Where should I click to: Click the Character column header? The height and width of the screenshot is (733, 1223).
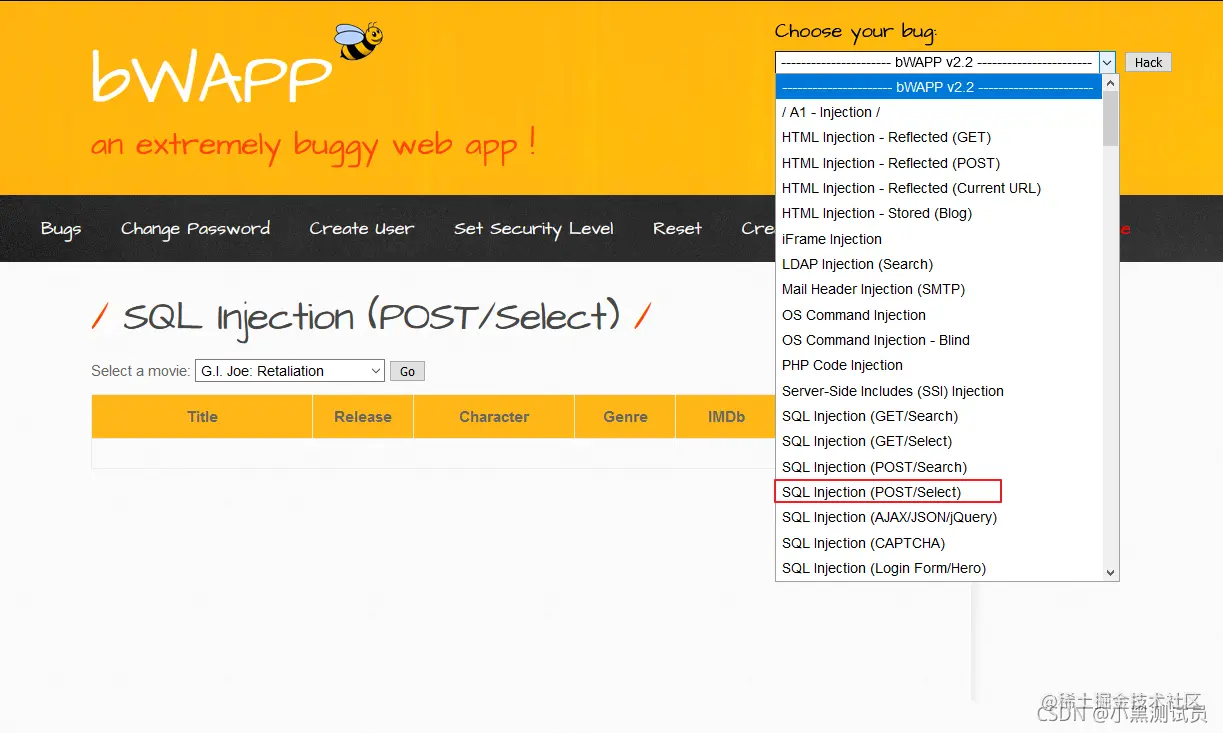(494, 417)
